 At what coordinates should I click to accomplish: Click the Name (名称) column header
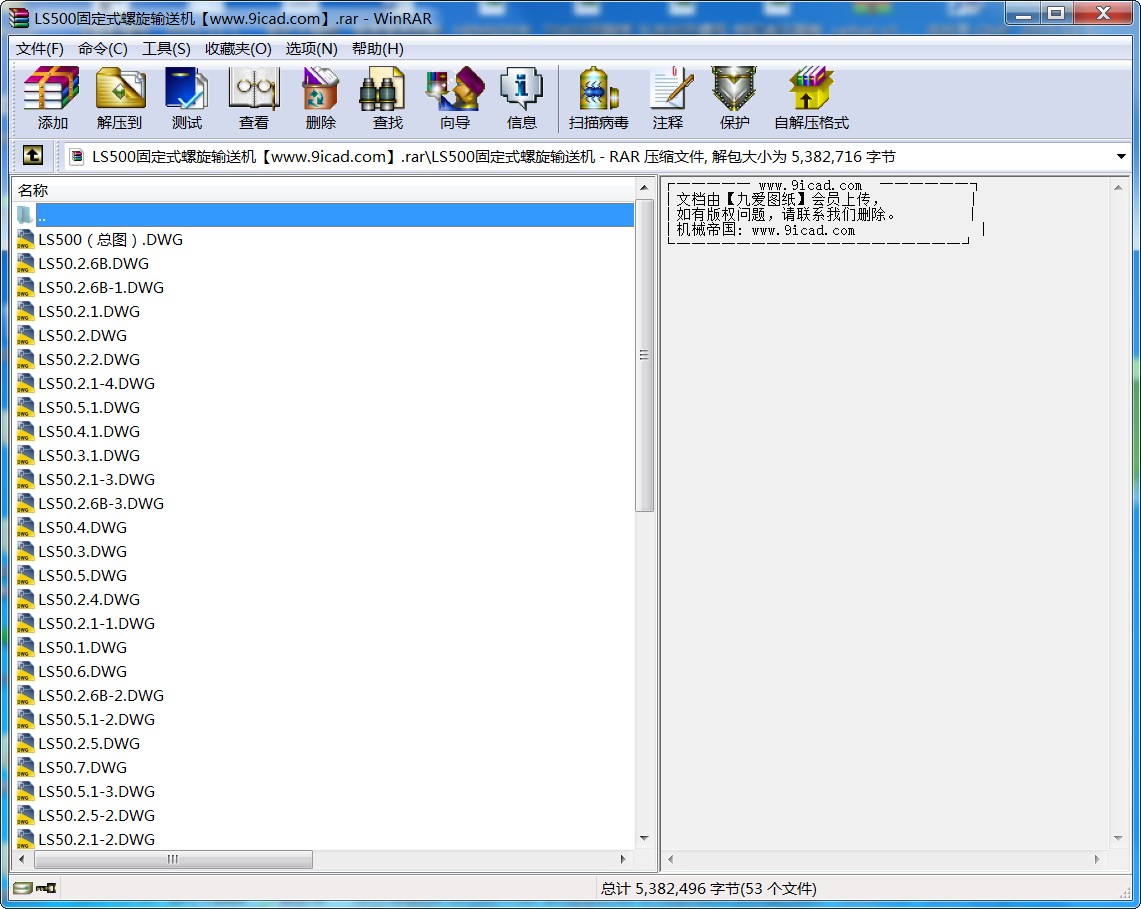pyautogui.click(x=323, y=191)
